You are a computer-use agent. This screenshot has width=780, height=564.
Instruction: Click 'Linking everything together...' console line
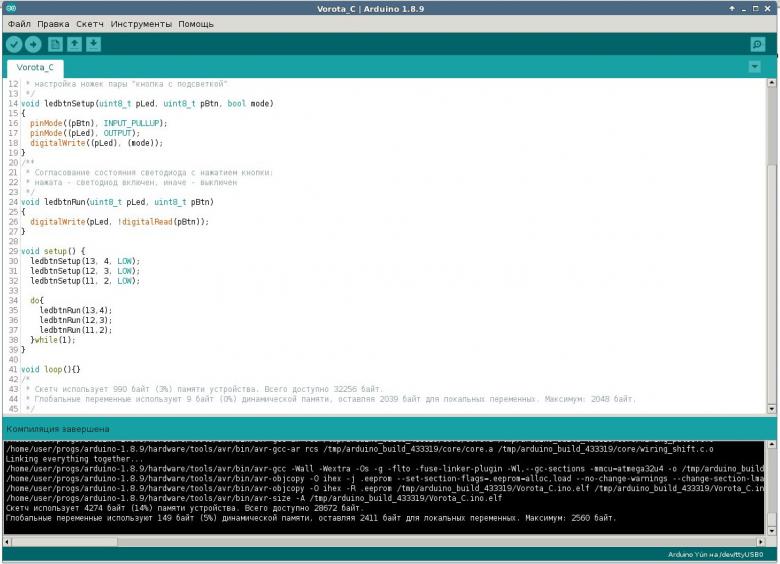click(x=75, y=459)
